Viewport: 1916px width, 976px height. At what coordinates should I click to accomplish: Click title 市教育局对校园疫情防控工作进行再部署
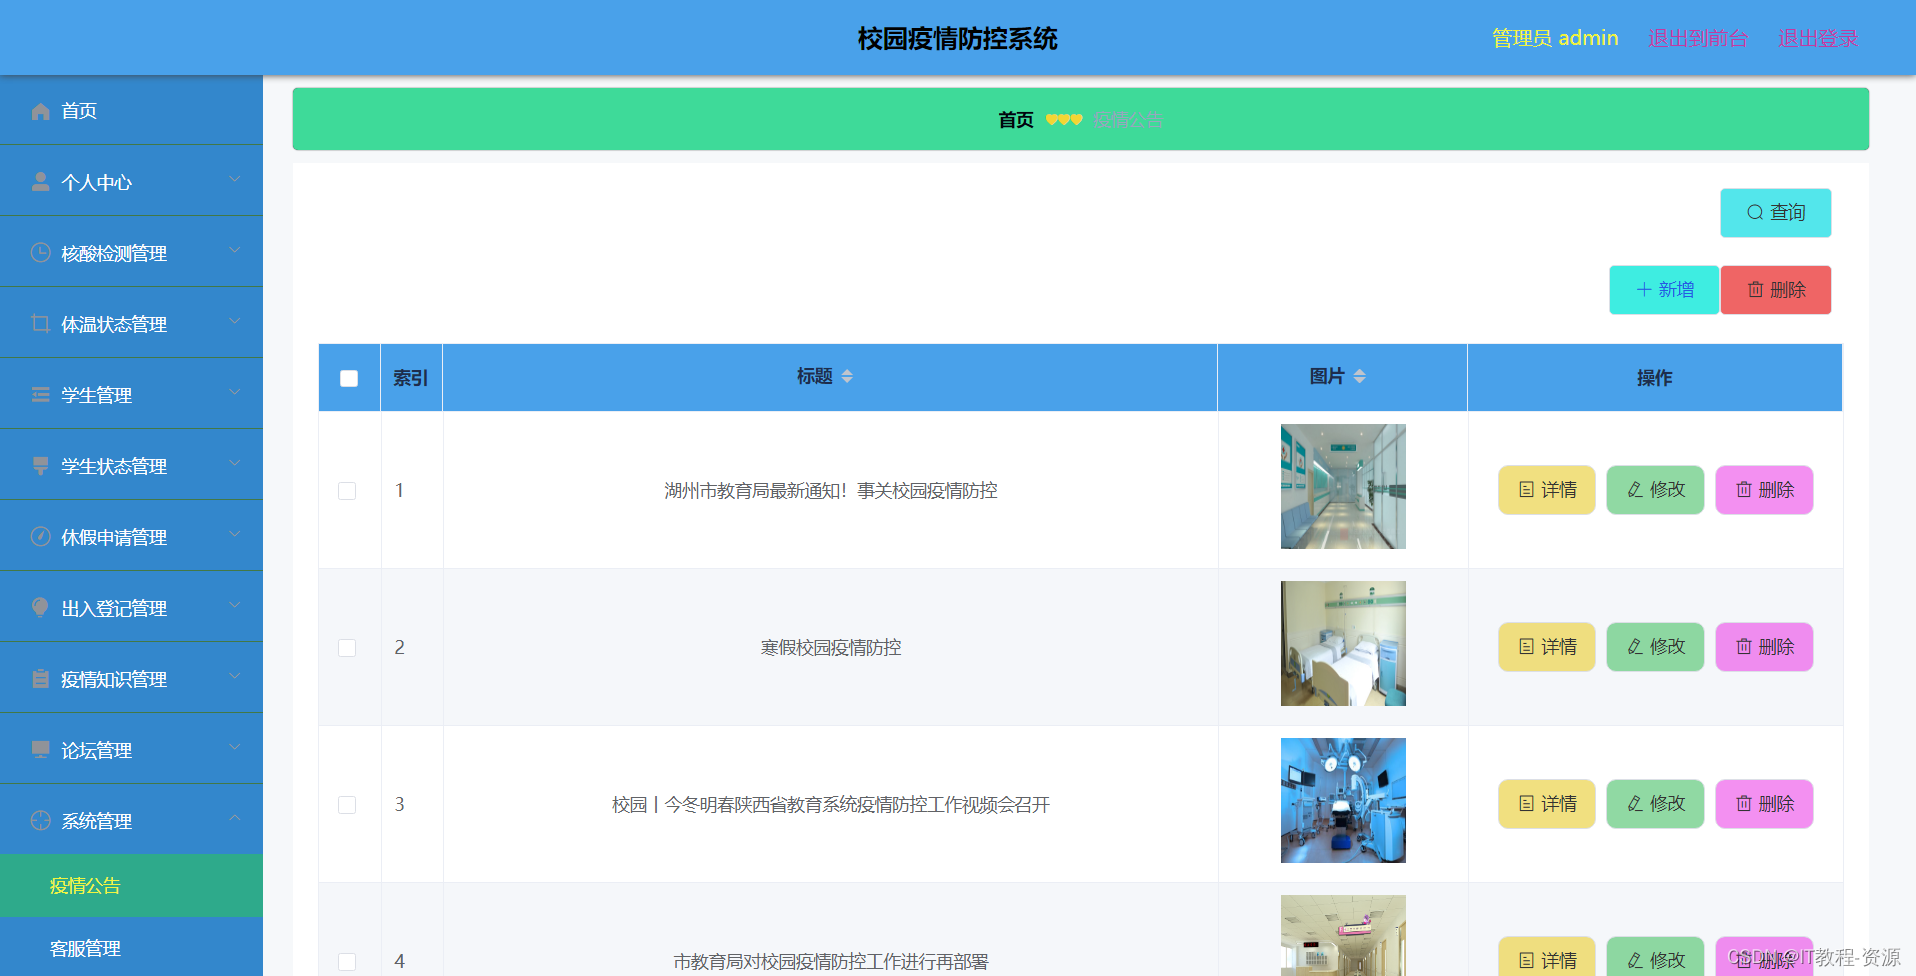(x=831, y=962)
